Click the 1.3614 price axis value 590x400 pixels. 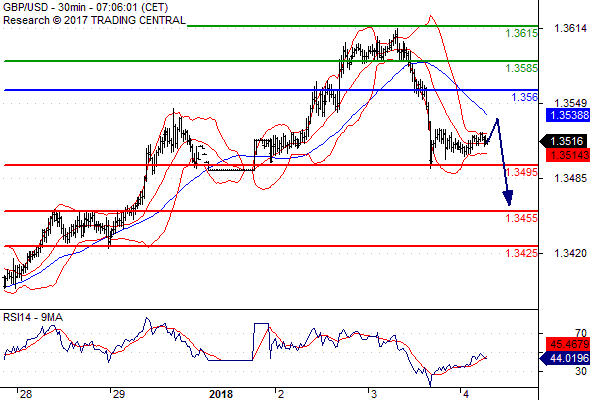[570, 28]
